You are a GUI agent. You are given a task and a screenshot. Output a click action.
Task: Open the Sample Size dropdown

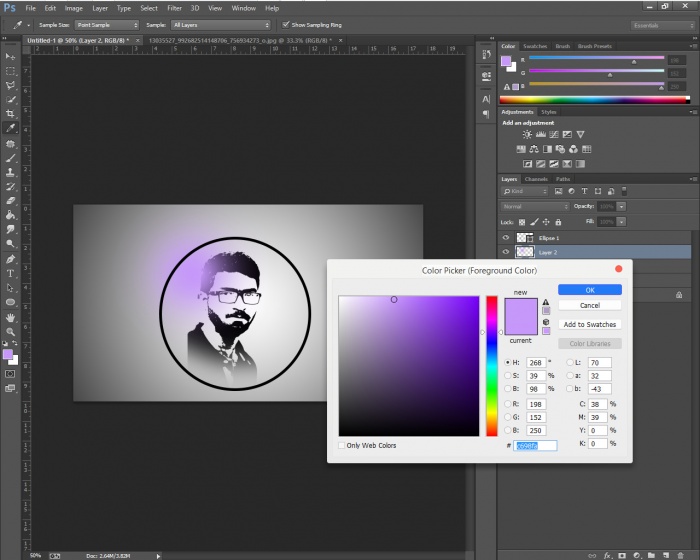pyautogui.click(x=105, y=24)
